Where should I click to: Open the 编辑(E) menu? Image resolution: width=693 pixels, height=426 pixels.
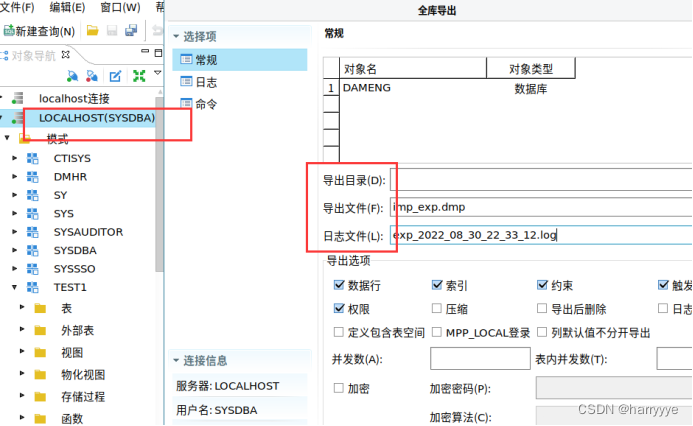[x=67, y=7]
